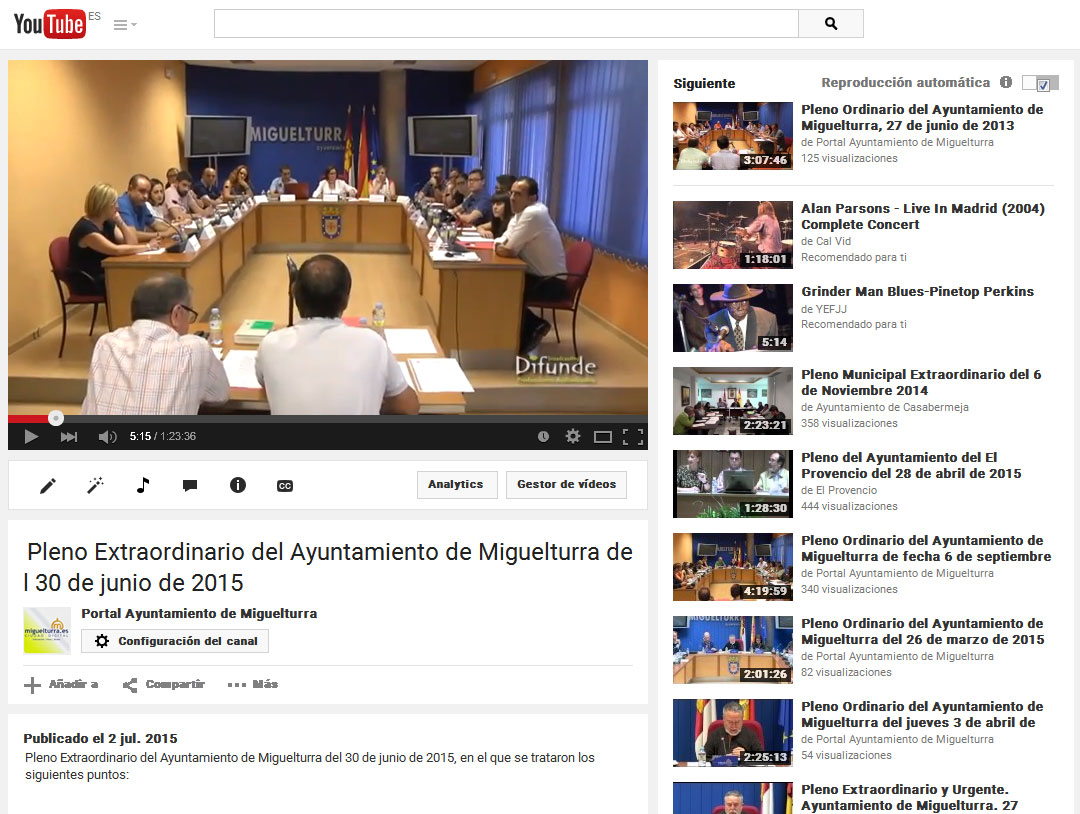Click the 340 visualizaciones count

[849, 589]
